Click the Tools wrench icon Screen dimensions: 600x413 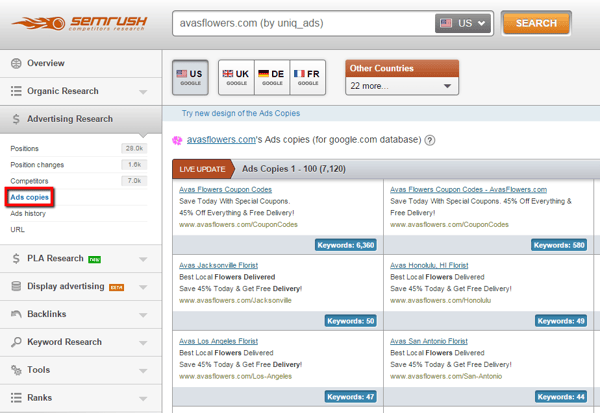(16, 370)
